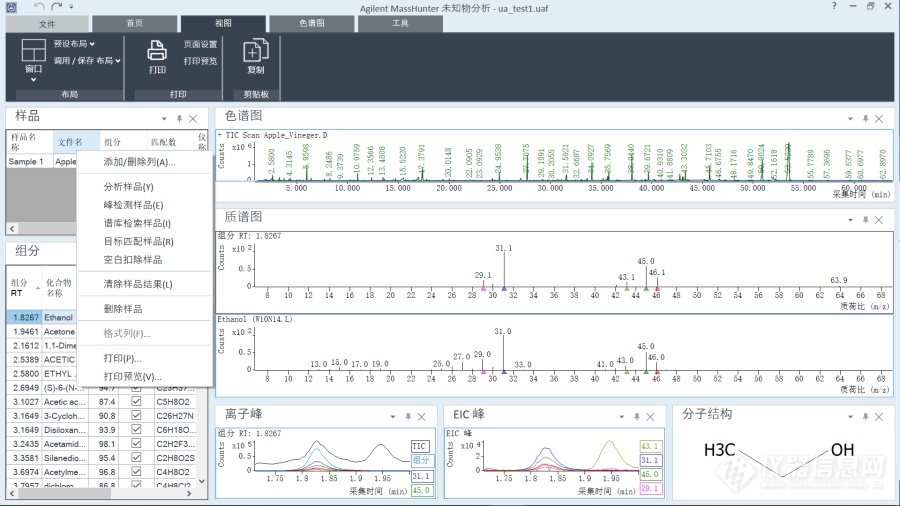Viewport: 900px width, 506px height.
Task: Click the undo arrow in title bar
Action: 39,7
